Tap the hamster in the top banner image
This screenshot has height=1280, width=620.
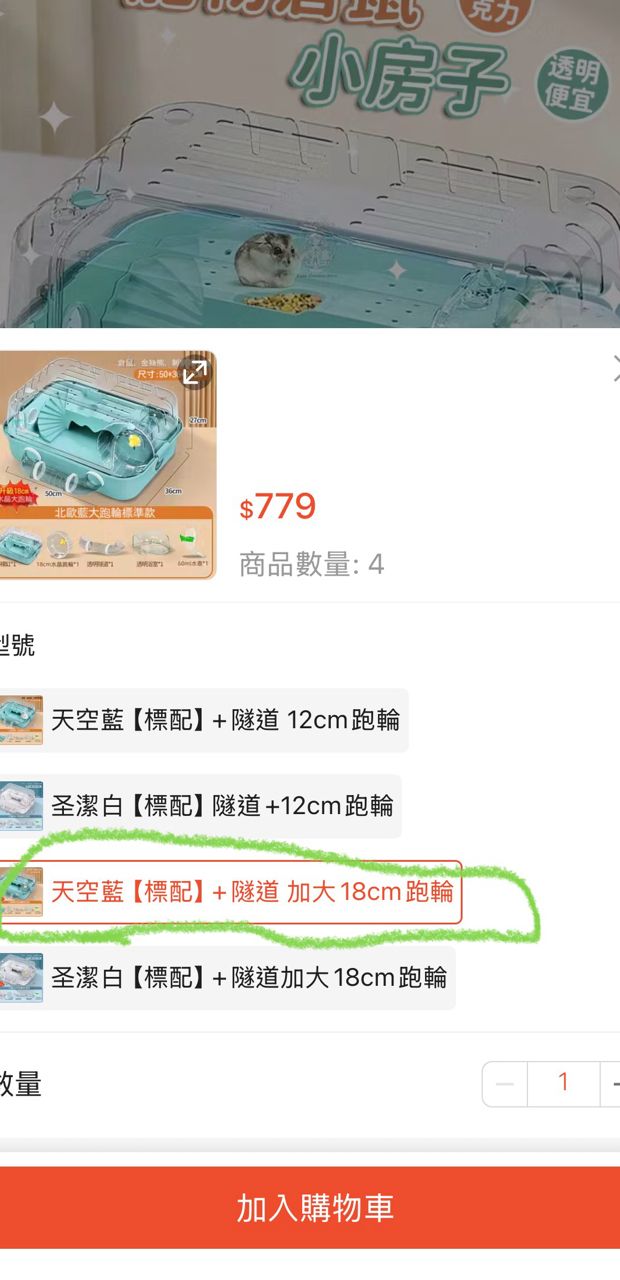coord(268,260)
